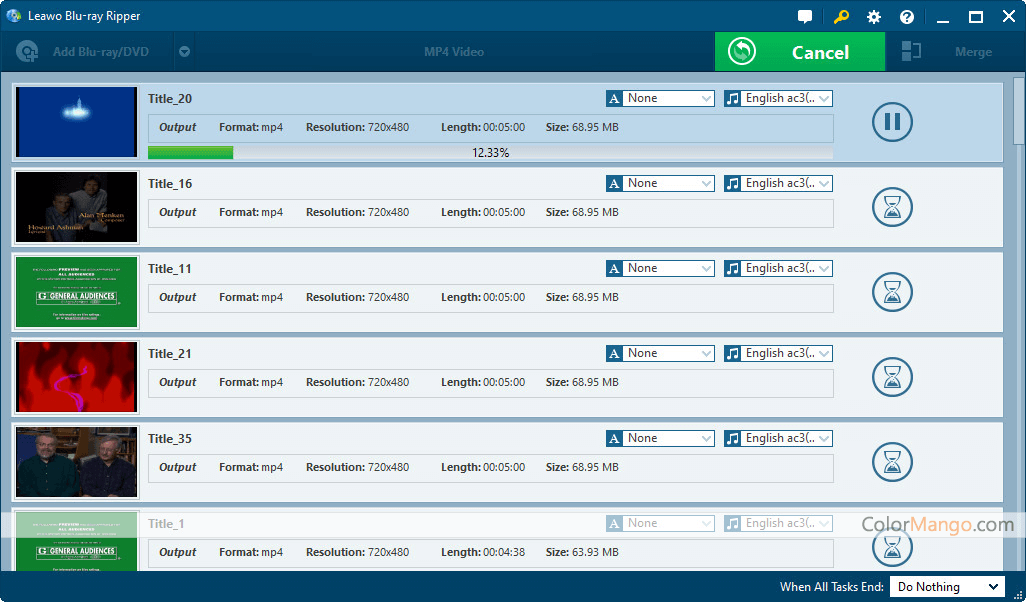Open the When All Tasks End dropdown
The image size is (1026, 602).
click(x=946, y=587)
